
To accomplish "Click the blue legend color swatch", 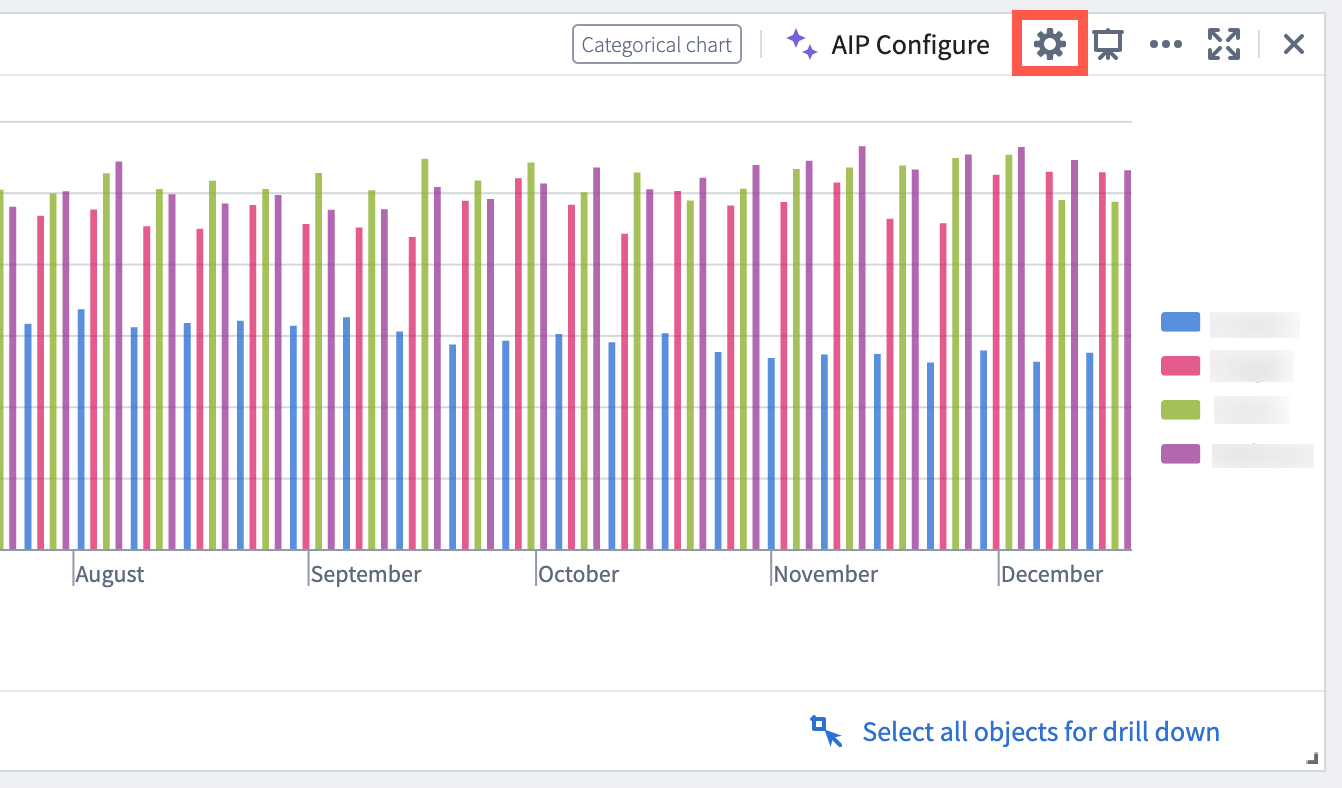I will pos(1180,322).
